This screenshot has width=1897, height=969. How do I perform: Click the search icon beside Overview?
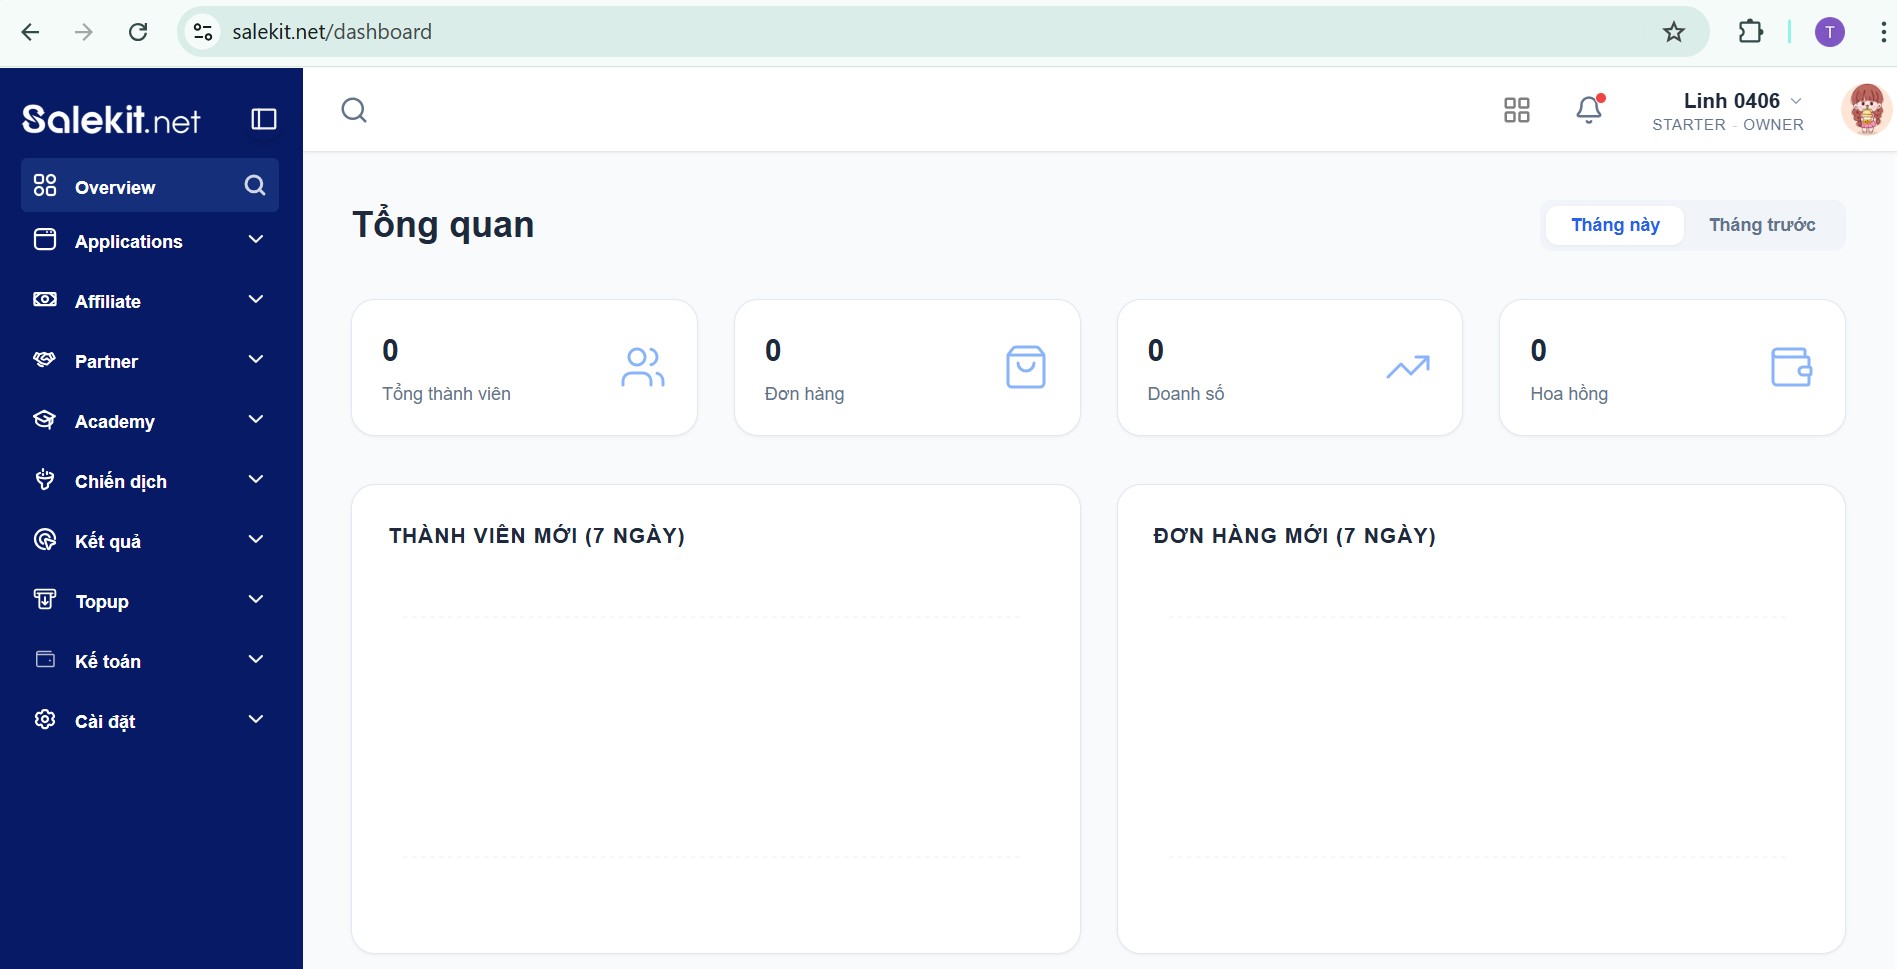point(255,186)
